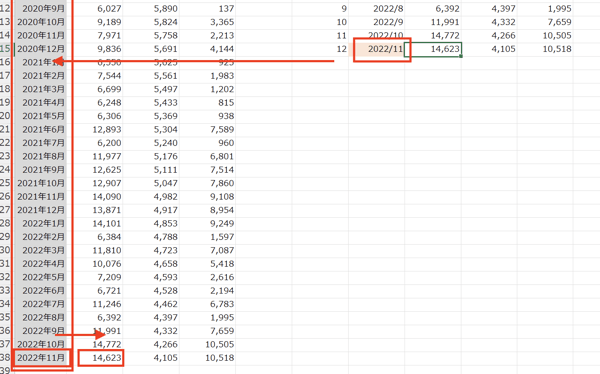This screenshot has width=600, height=374.
Task: Click the cell with value 7,544
Action: pos(95,75)
